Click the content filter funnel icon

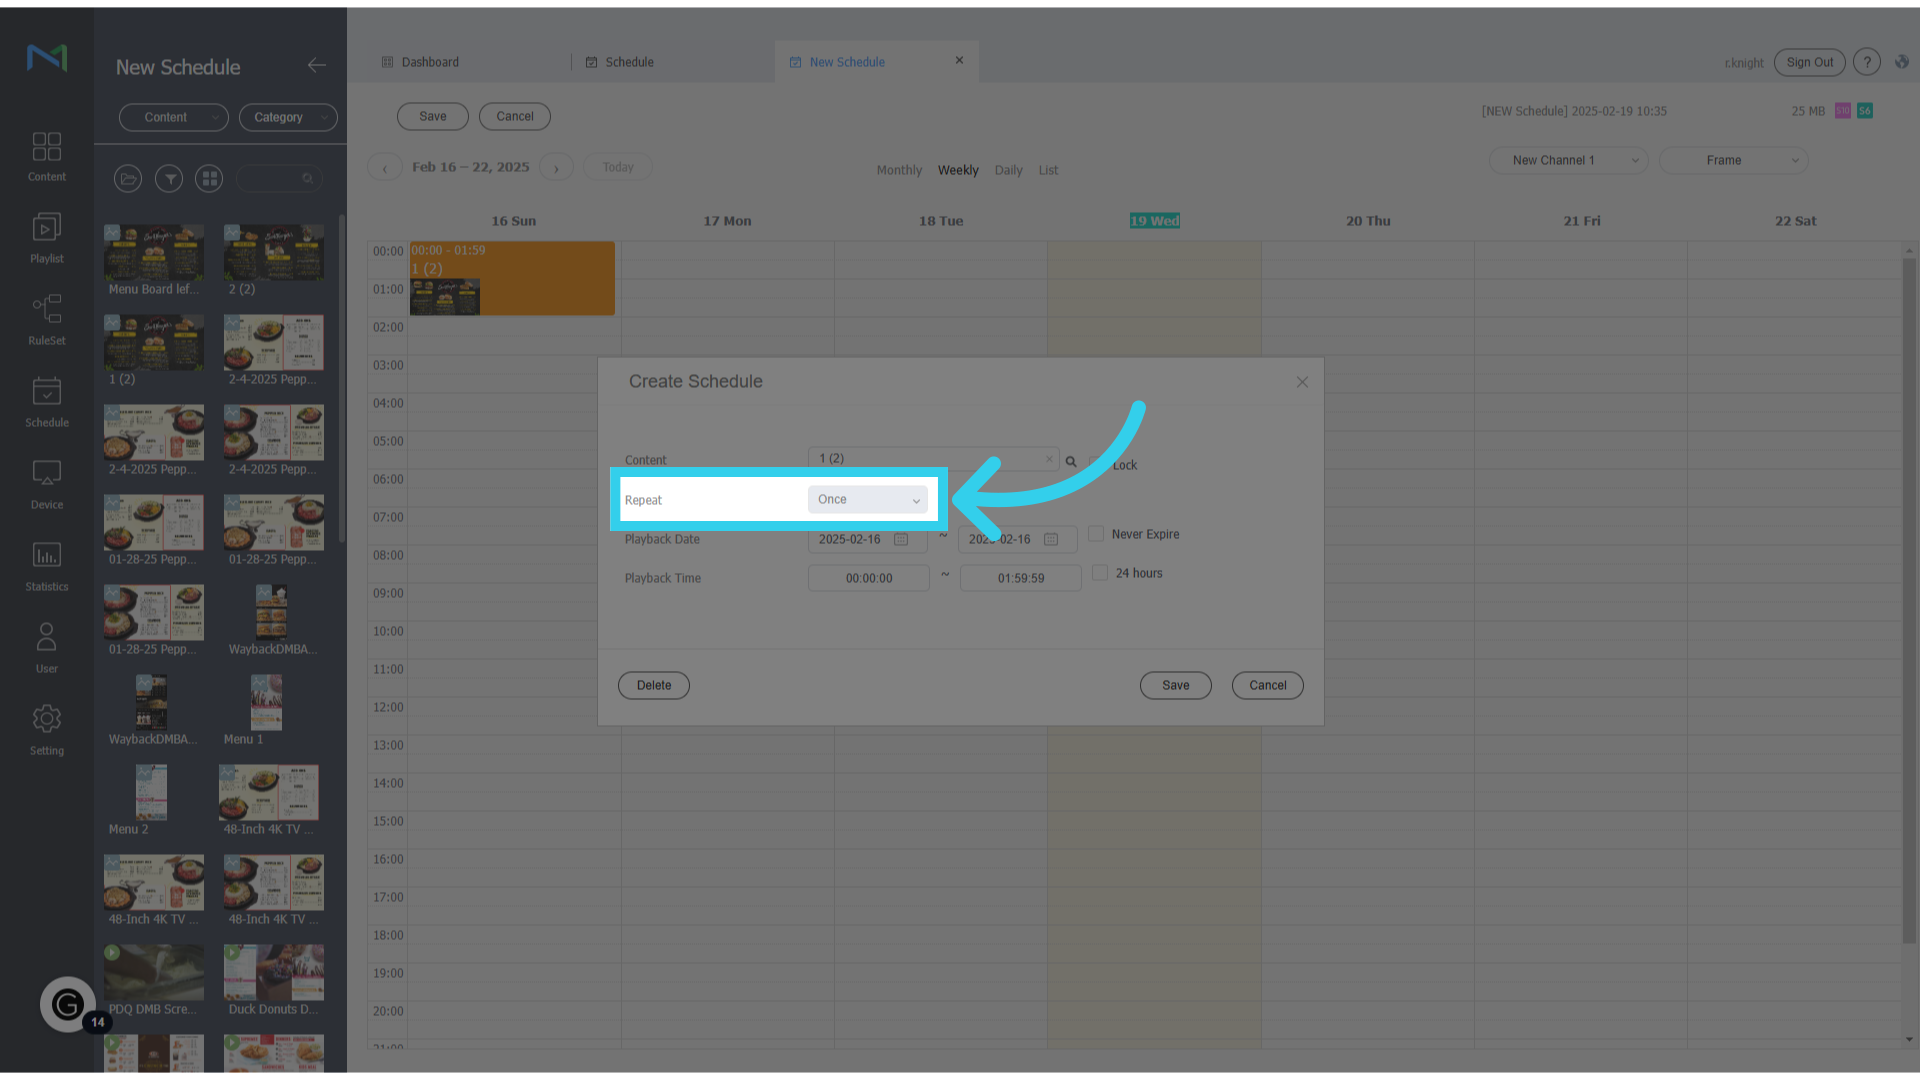[x=169, y=179]
